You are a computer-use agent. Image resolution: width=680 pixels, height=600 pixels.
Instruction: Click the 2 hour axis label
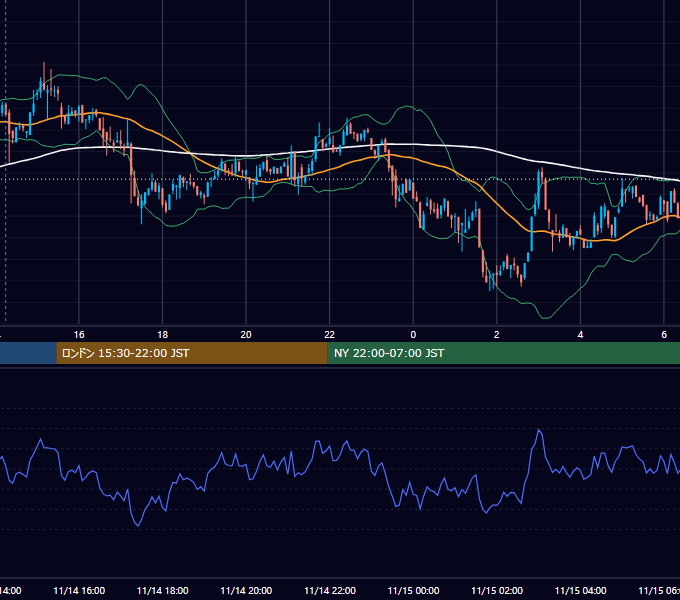497,335
